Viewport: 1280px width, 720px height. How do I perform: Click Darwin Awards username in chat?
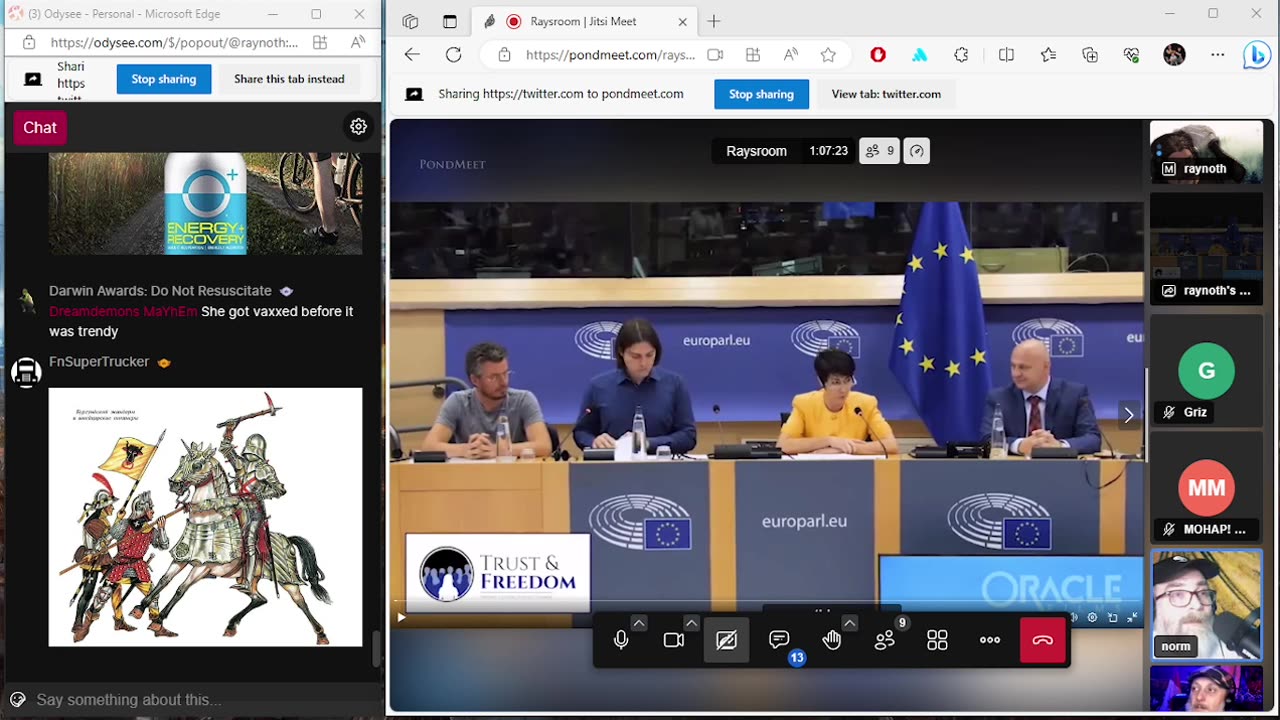(160, 290)
